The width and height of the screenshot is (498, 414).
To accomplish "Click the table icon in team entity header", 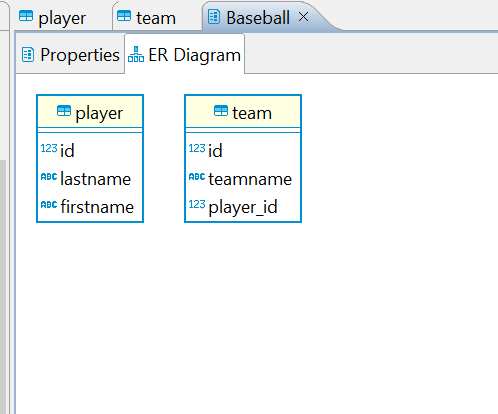I will tap(221, 111).
